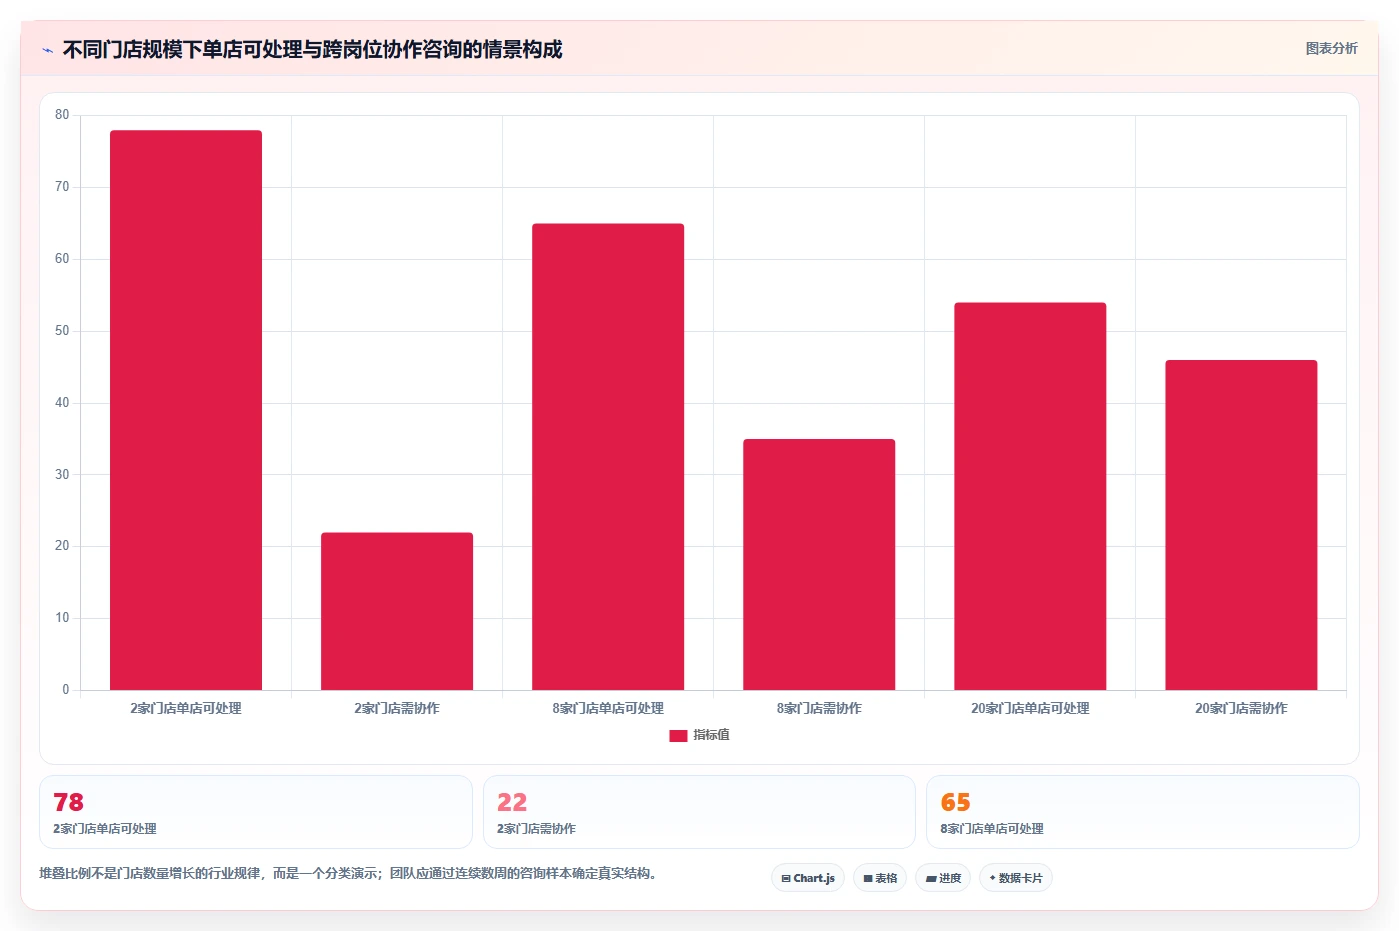Select the 20家门店需协作 bar
This screenshot has height=931, width=1399.
click(1241, 525)
